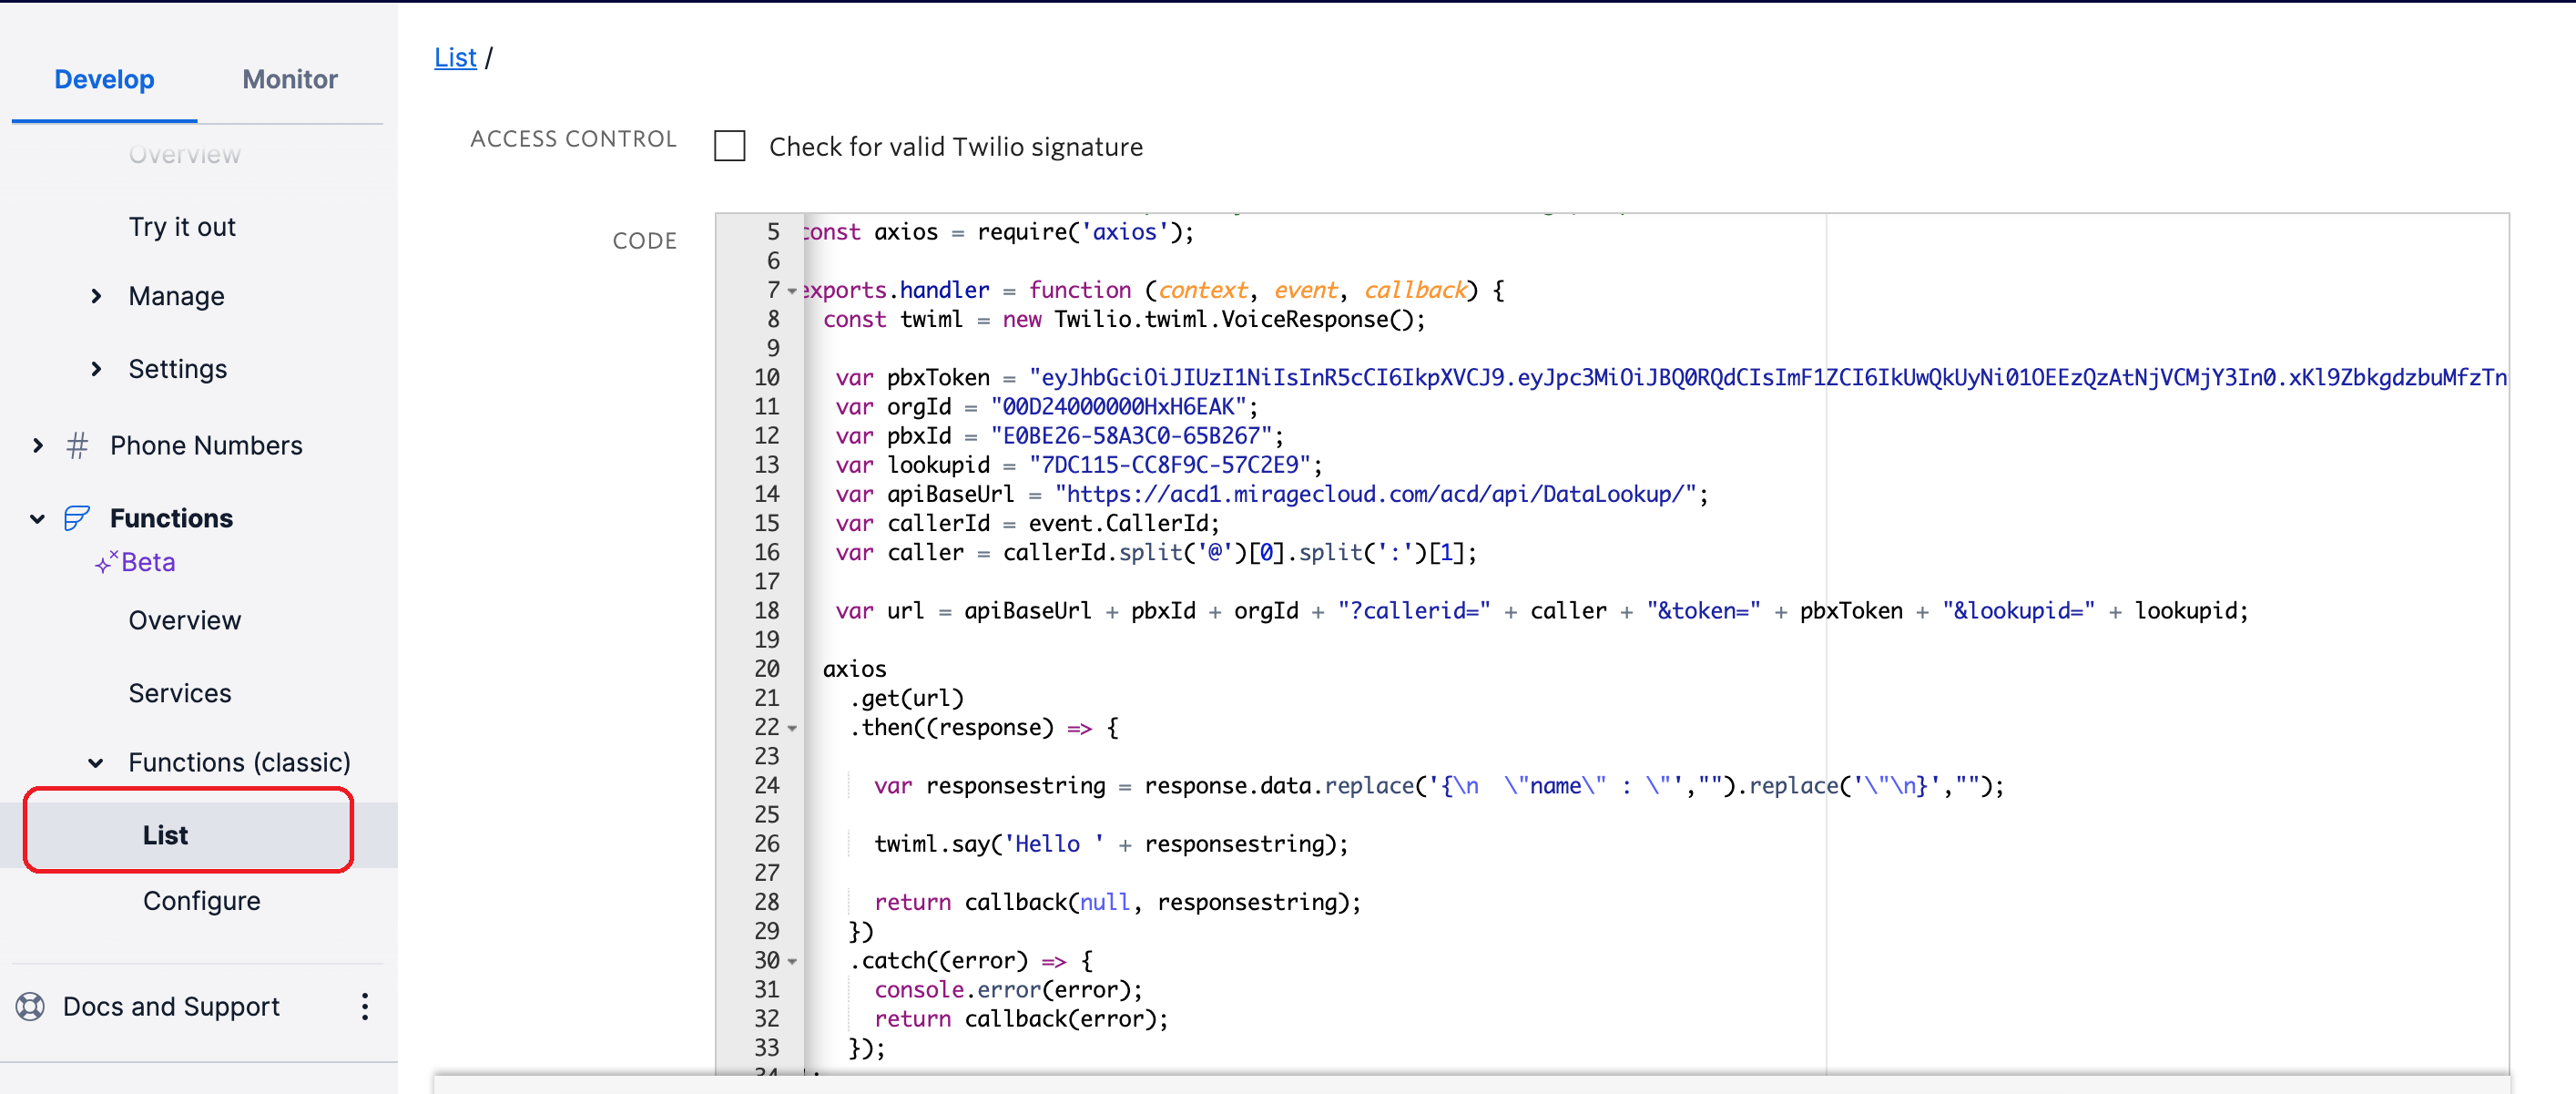
Task: Click 'responsestring' variable on line 24
Action: [1015, 785]
